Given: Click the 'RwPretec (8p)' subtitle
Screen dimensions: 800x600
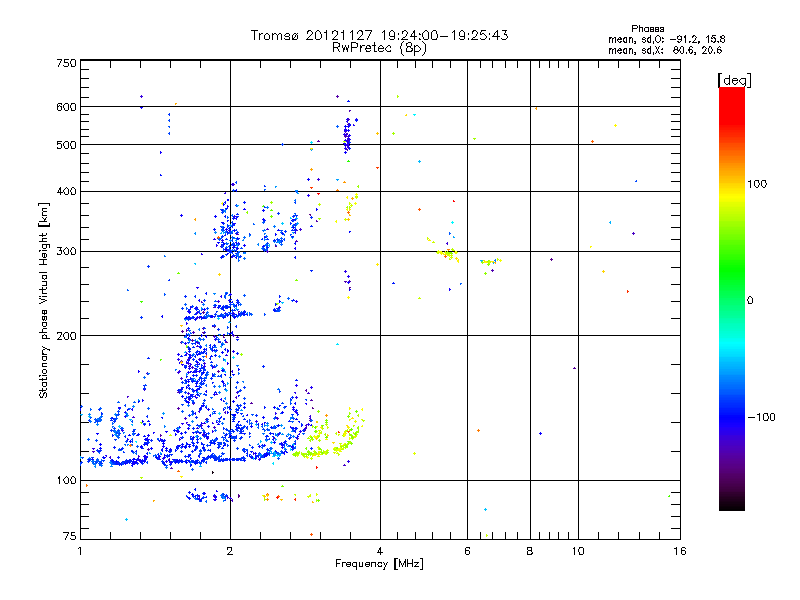Looking at the screenshot, I should click(379, 48).
